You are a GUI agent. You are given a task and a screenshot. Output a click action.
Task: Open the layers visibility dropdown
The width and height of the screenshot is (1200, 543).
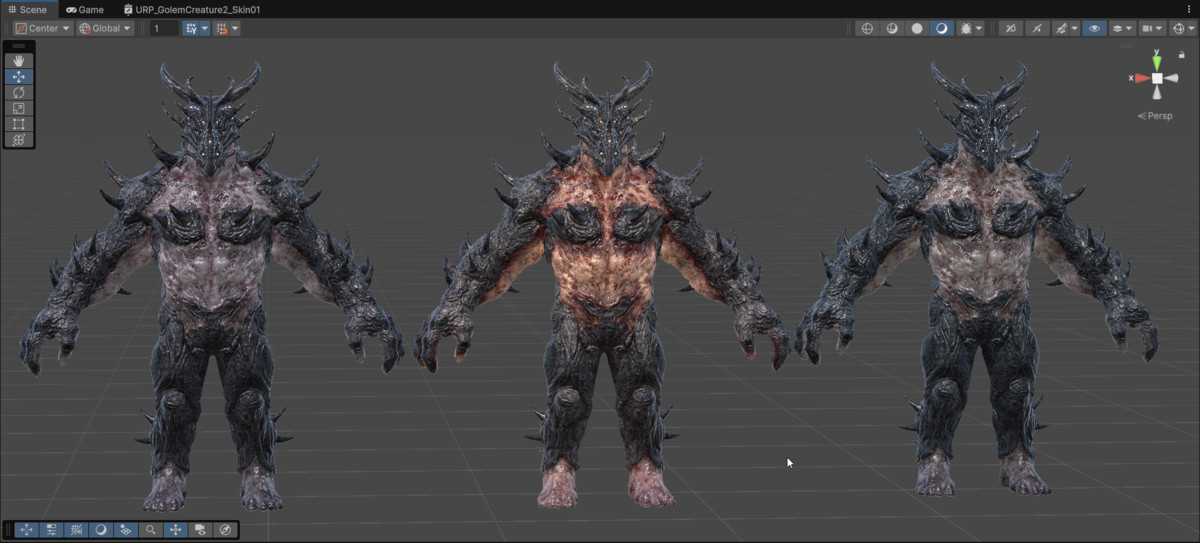(1123, 29)
